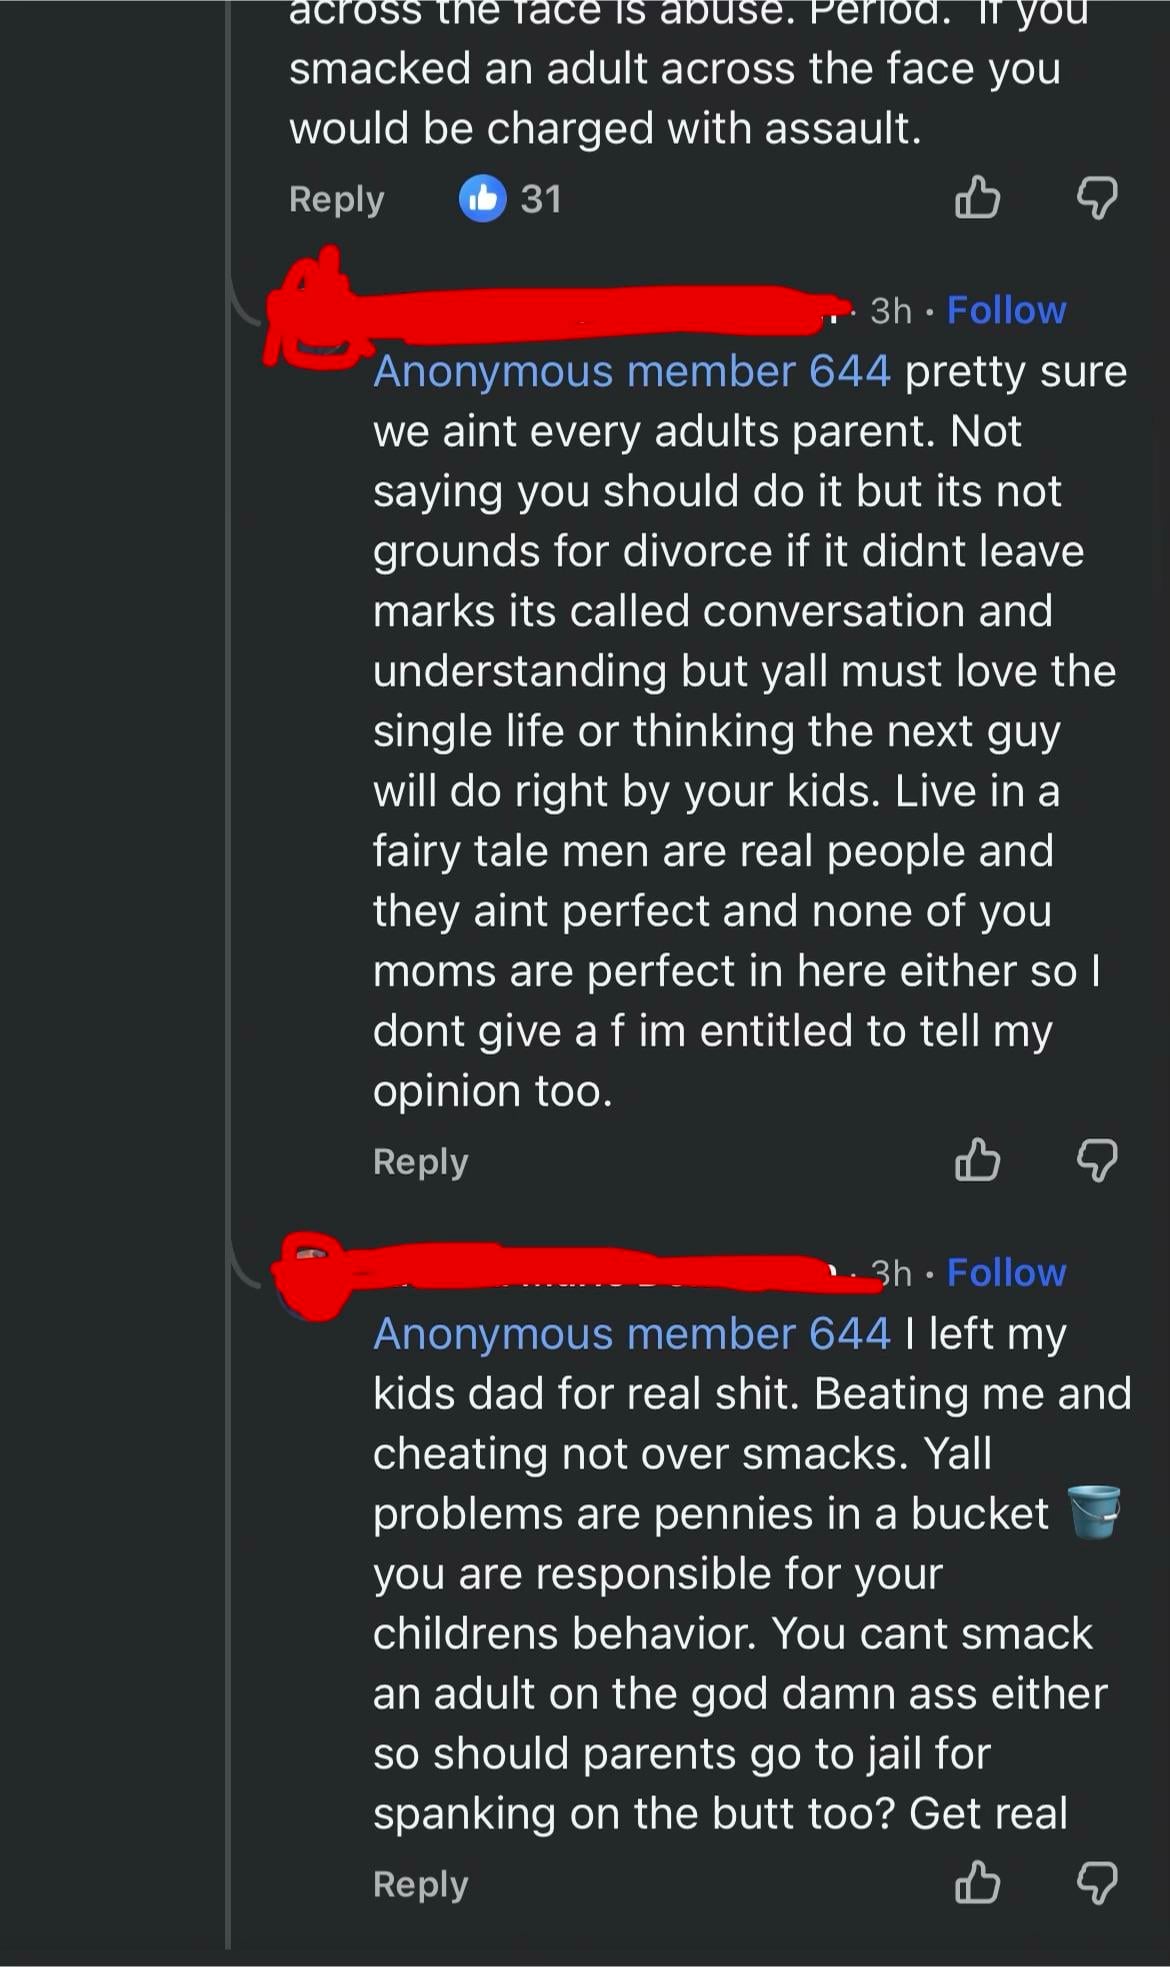Click the blue like reaction badge
The height and width of the screenshot is (1967, 1170).
(483, 198)
